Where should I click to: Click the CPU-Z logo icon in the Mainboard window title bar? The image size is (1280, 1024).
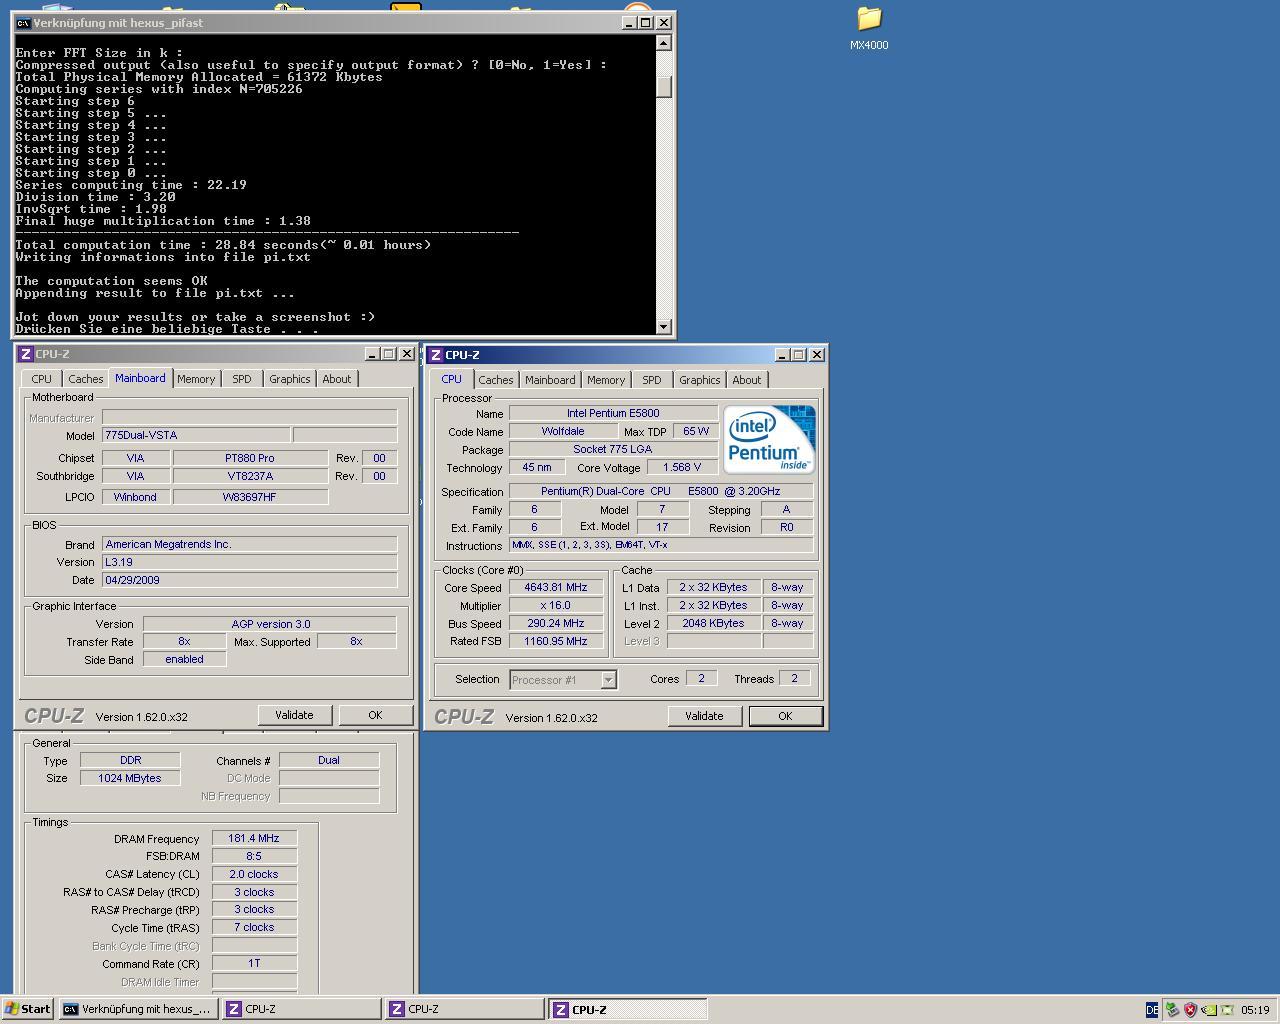click(x=26, y=354)
